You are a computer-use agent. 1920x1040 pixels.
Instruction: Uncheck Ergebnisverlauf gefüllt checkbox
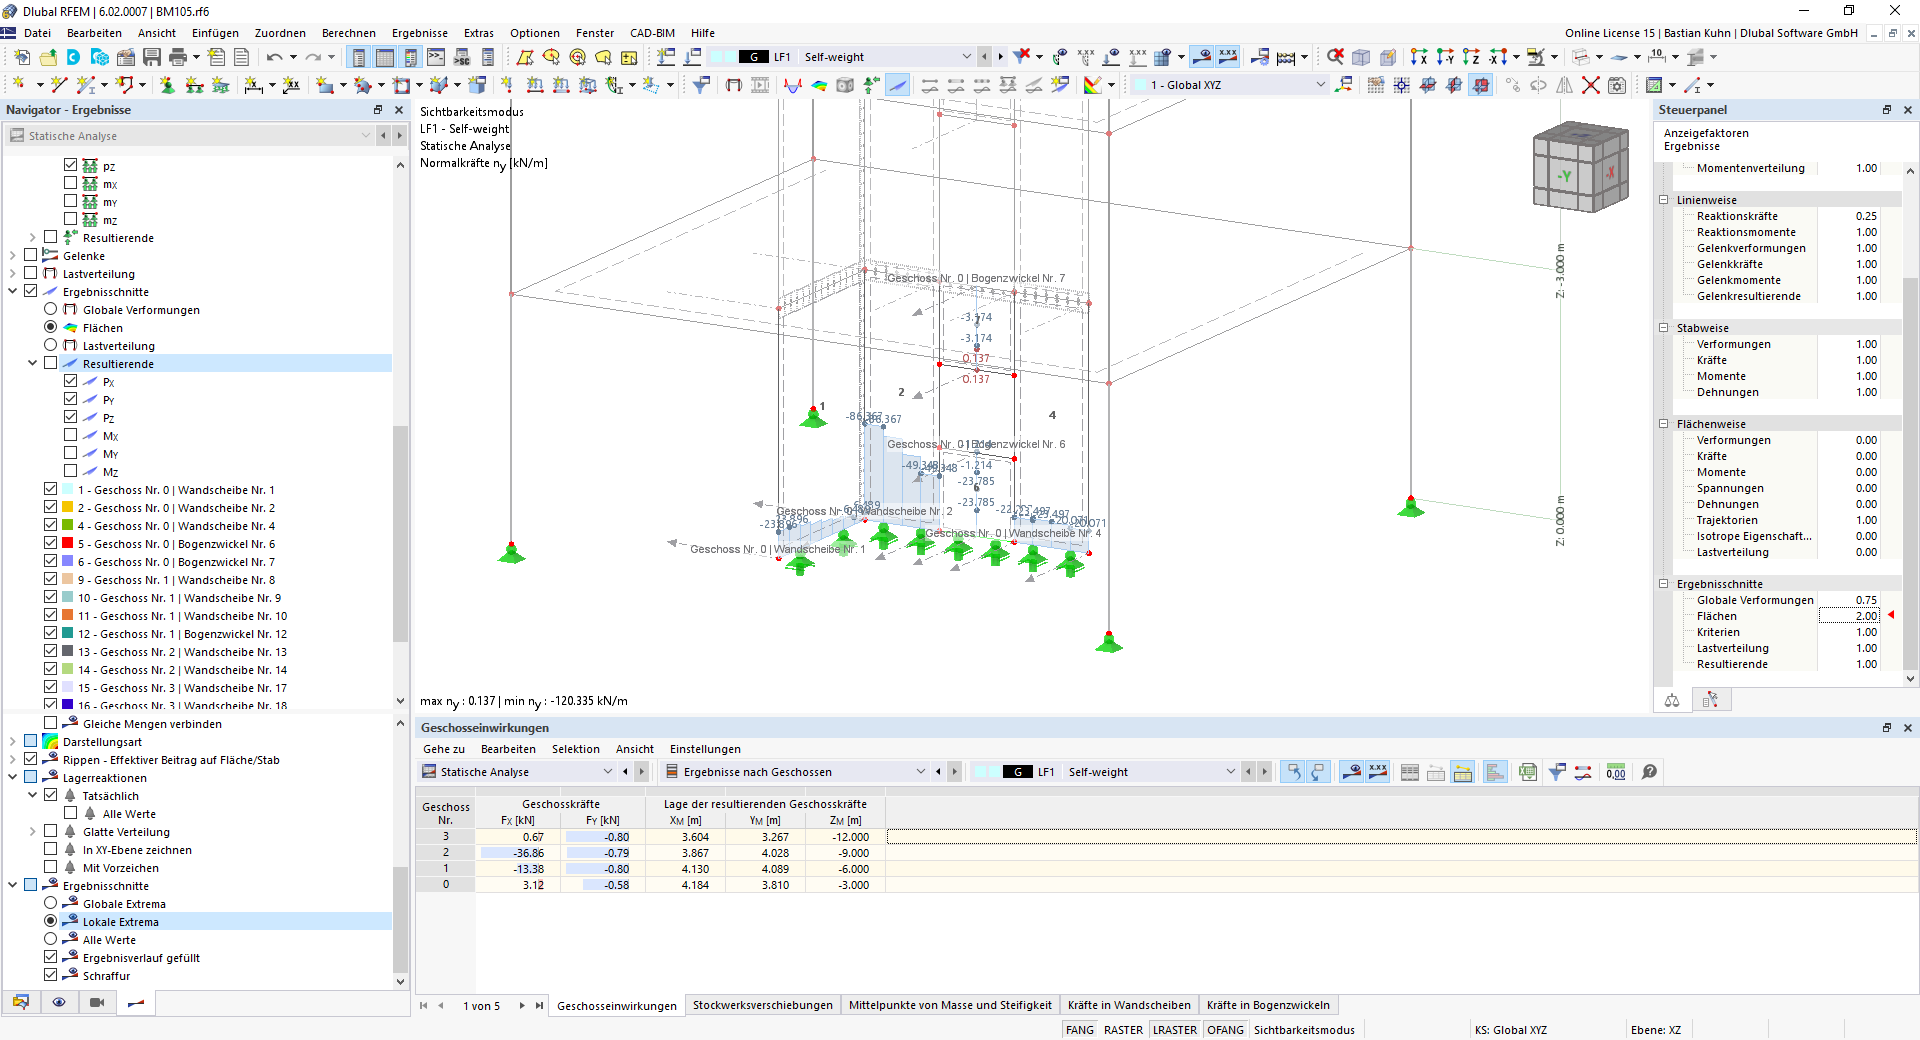pos(50,957)
